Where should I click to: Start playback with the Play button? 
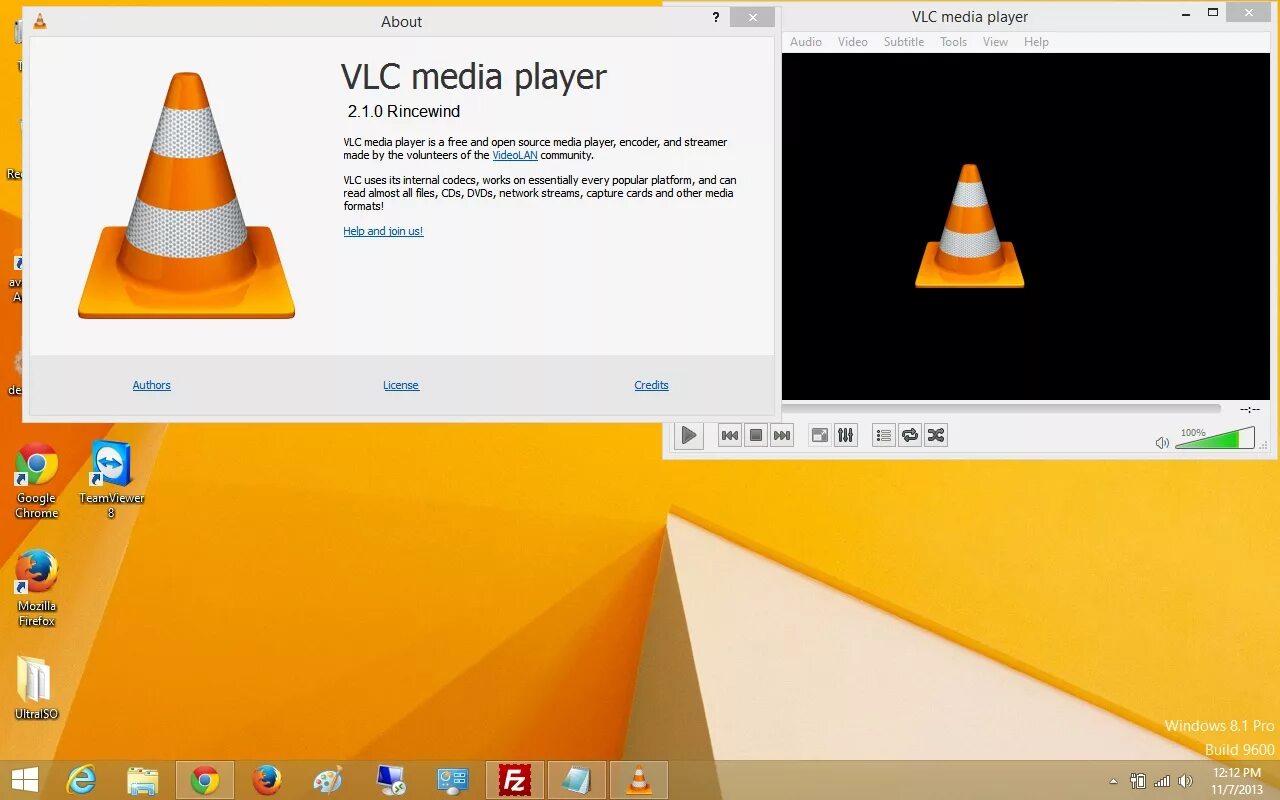coord(689,435)
